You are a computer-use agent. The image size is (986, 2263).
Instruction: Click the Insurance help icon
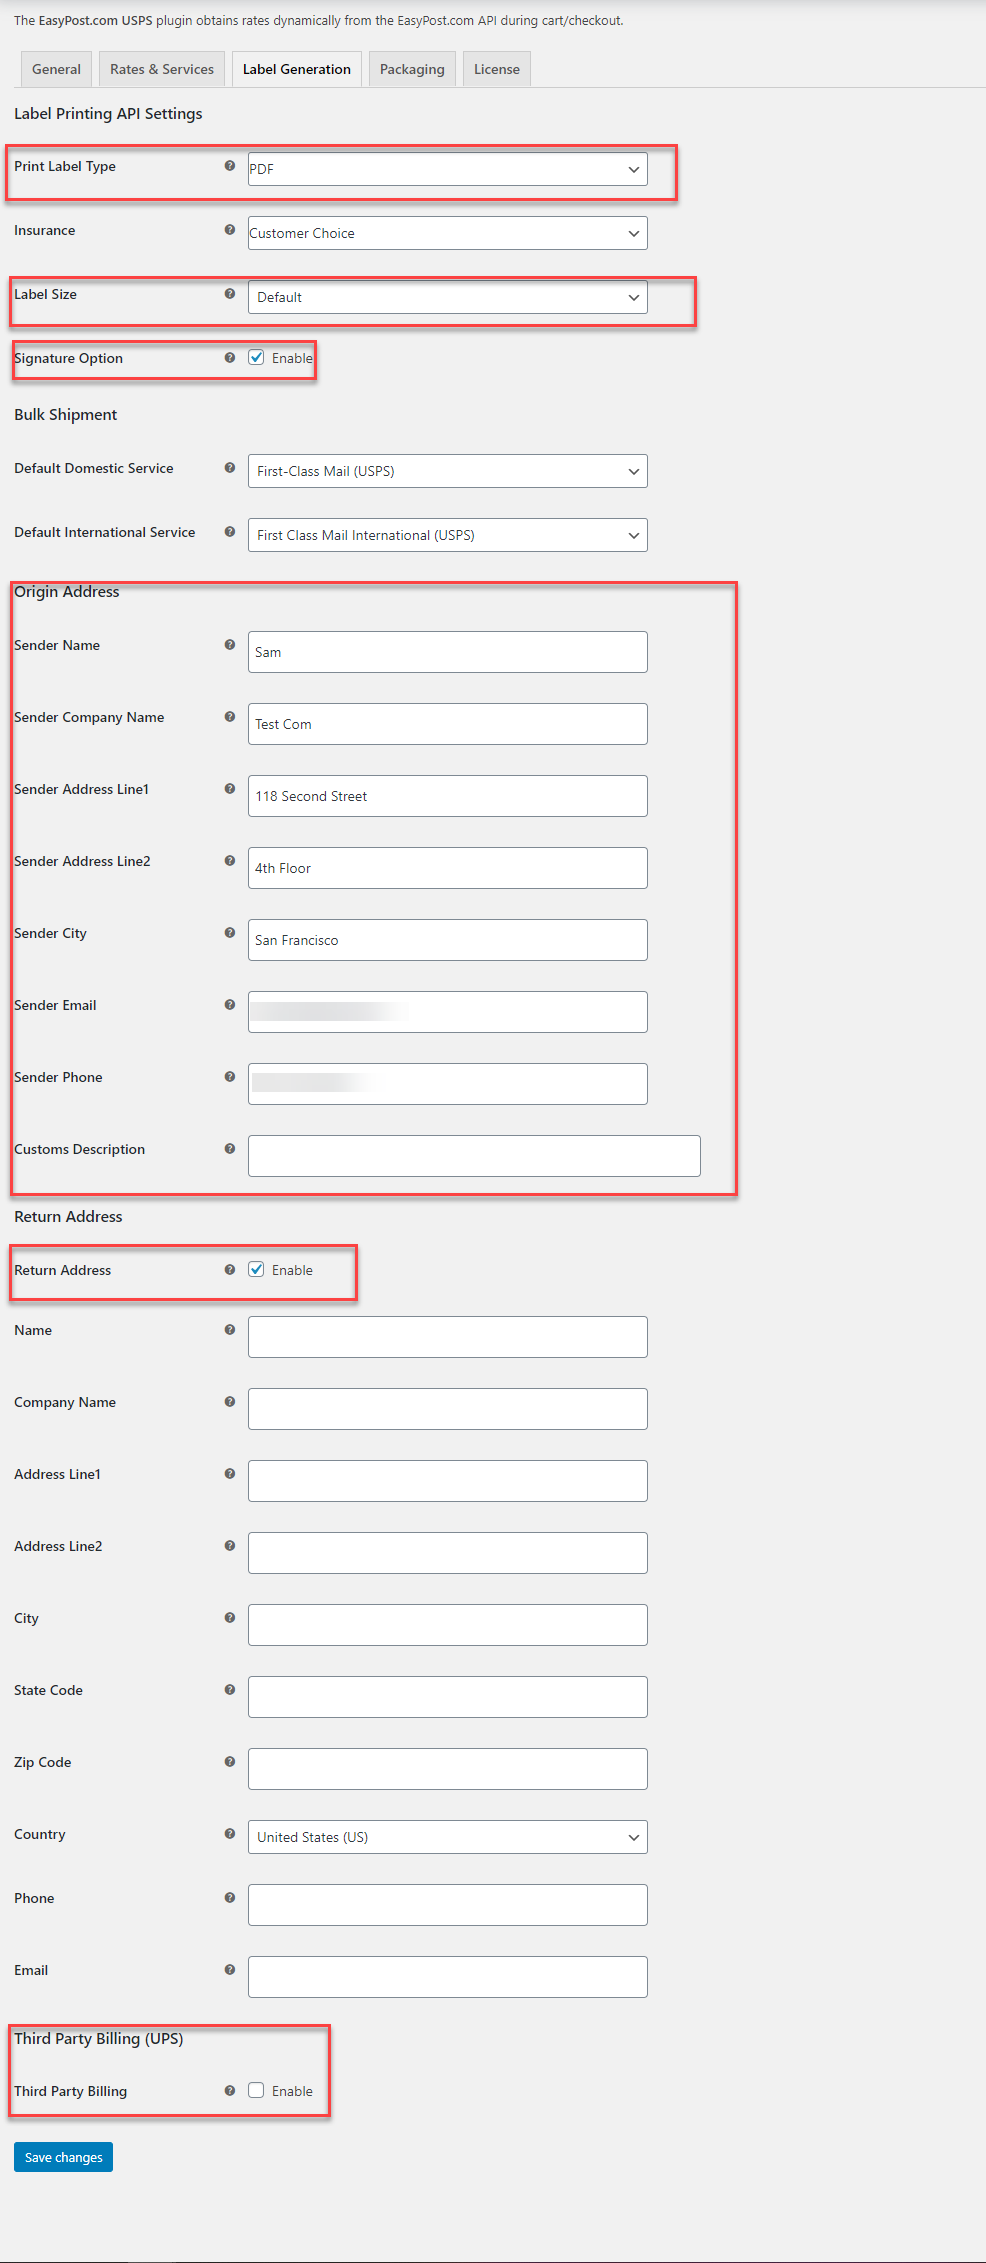click(x=229, y=229)
